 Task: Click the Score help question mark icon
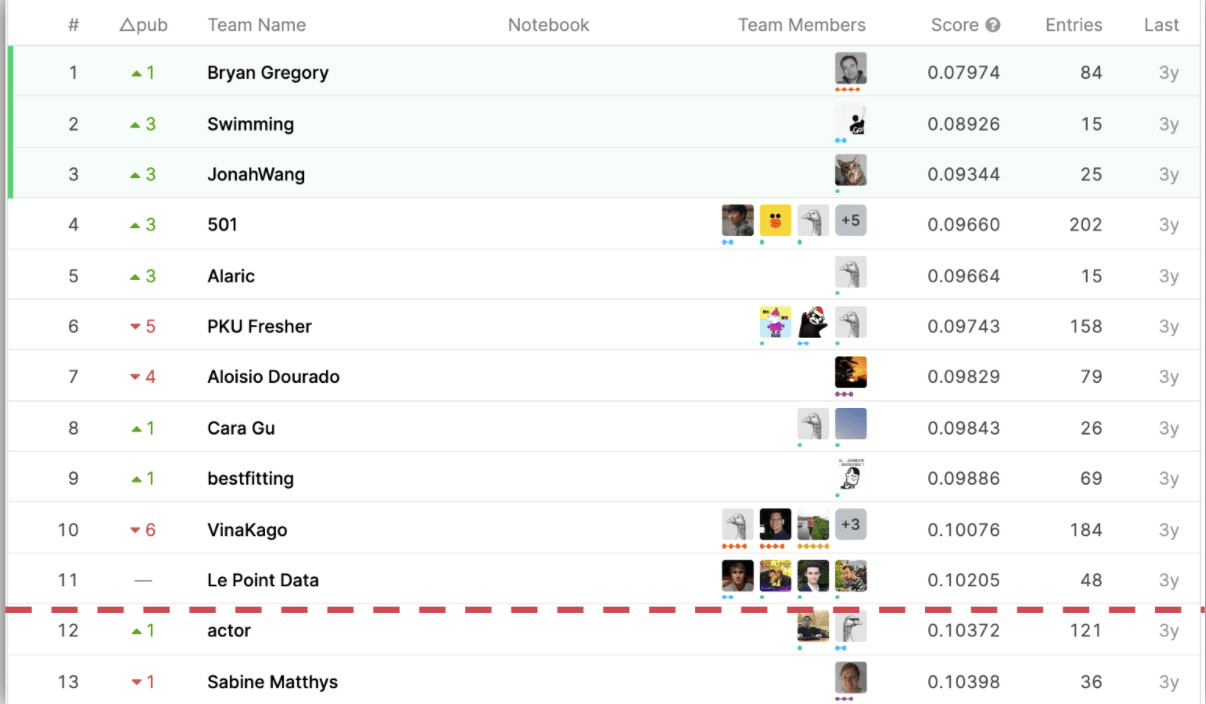993,25
